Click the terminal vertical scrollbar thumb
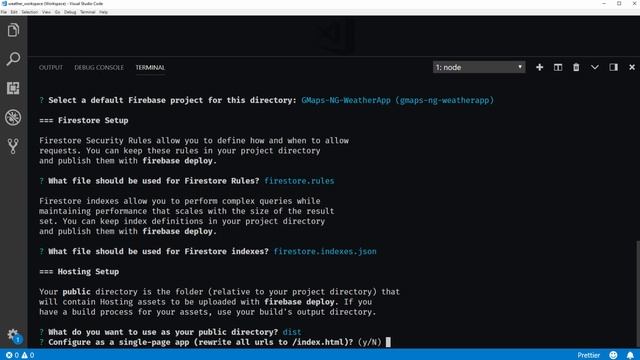640x360 pixels. 638,294
